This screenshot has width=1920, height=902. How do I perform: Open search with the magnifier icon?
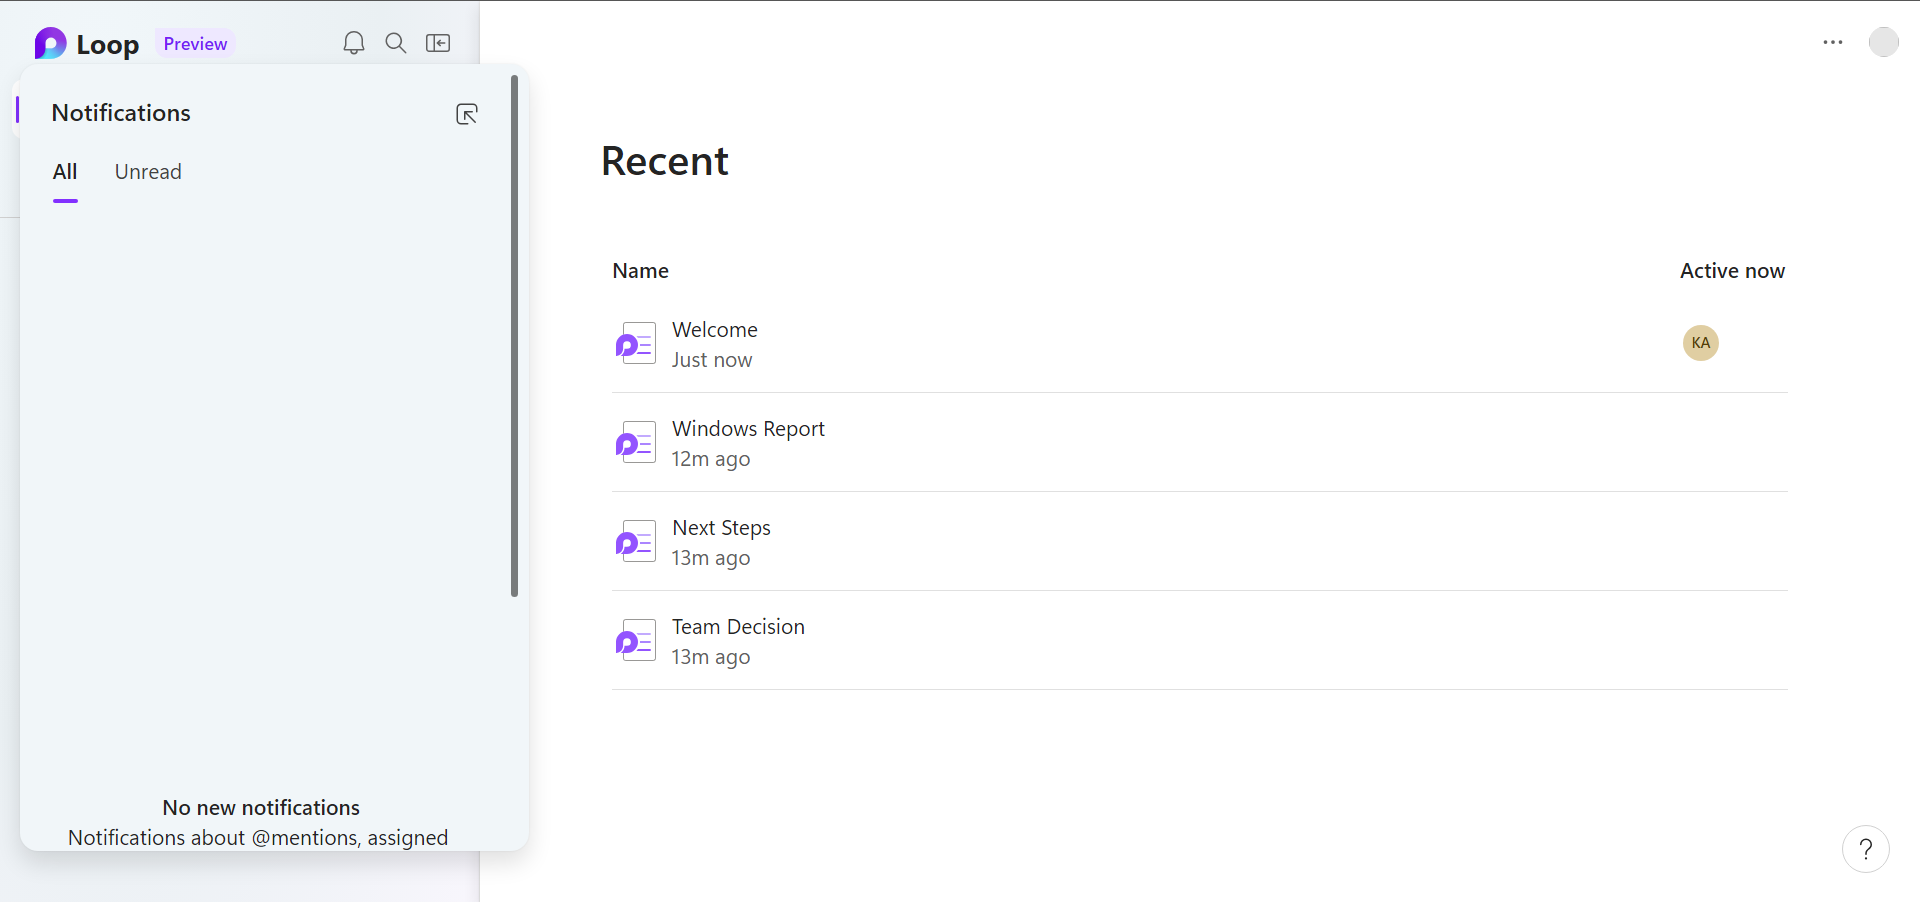click(396, 43)
